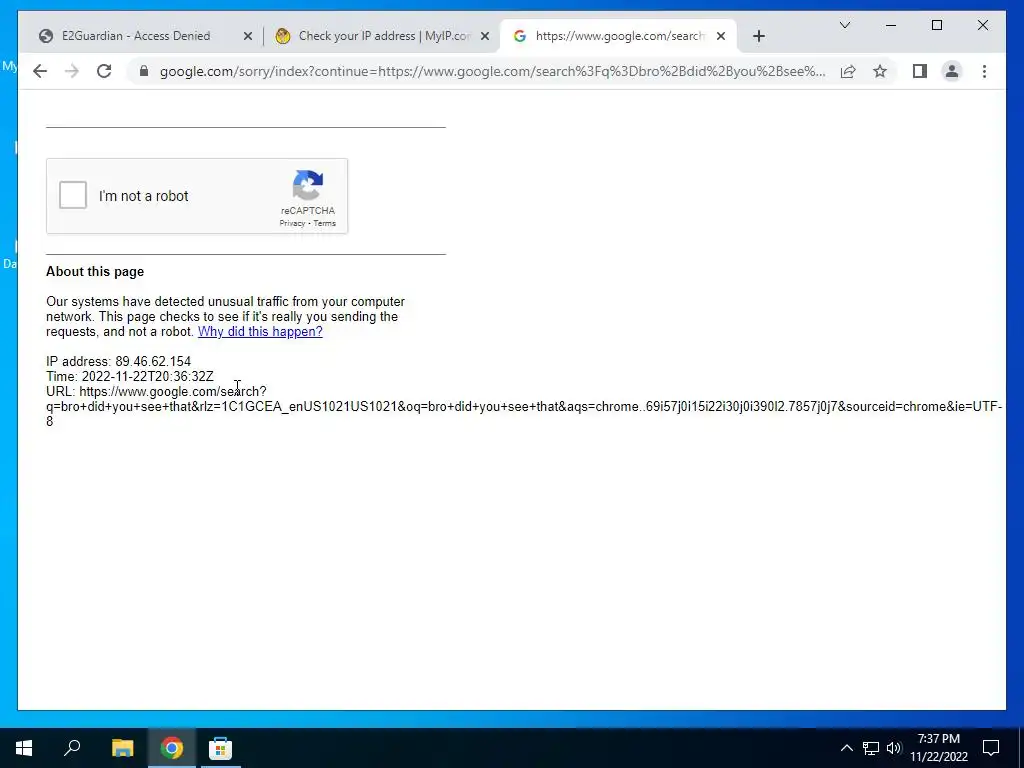Select the google.com/search tab

(x=619, y=36)
